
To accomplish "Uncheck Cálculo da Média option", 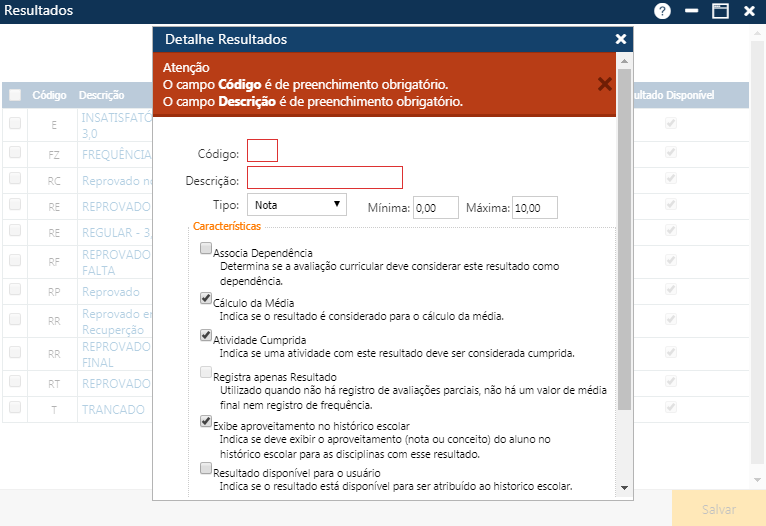I will coord(206,298).
